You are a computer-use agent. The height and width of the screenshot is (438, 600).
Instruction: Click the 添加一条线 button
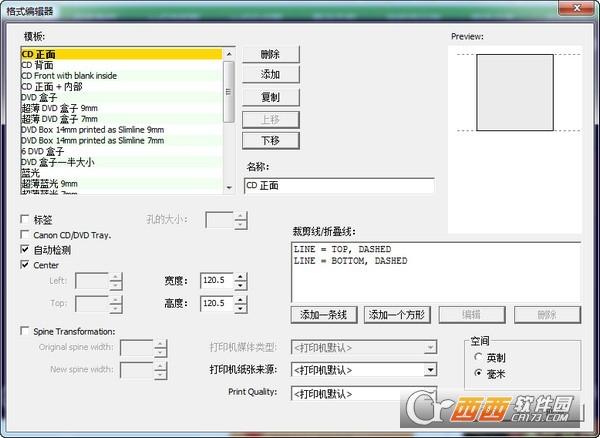[x=324, y=315]
